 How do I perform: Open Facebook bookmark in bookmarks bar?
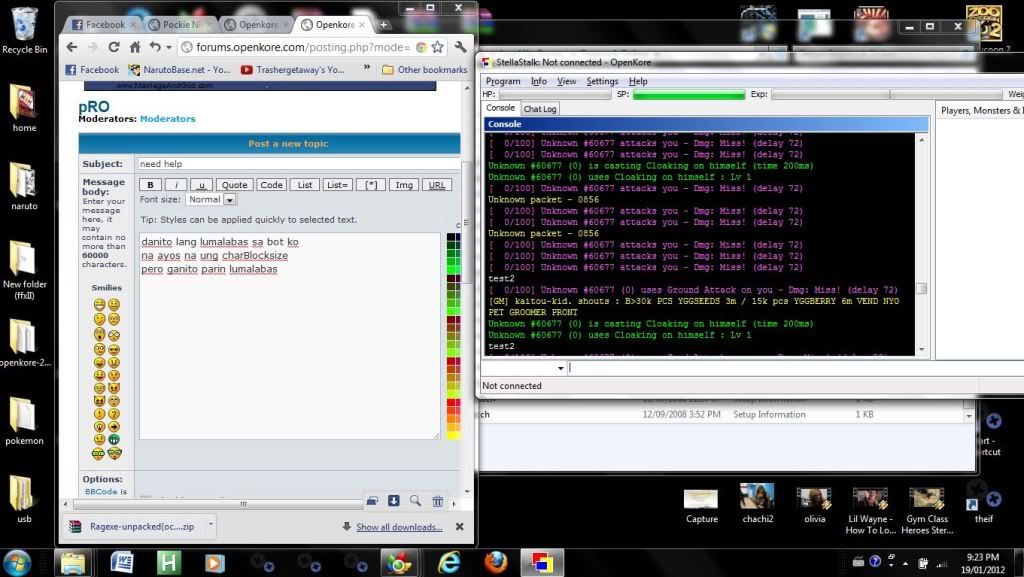pos(92,69)
